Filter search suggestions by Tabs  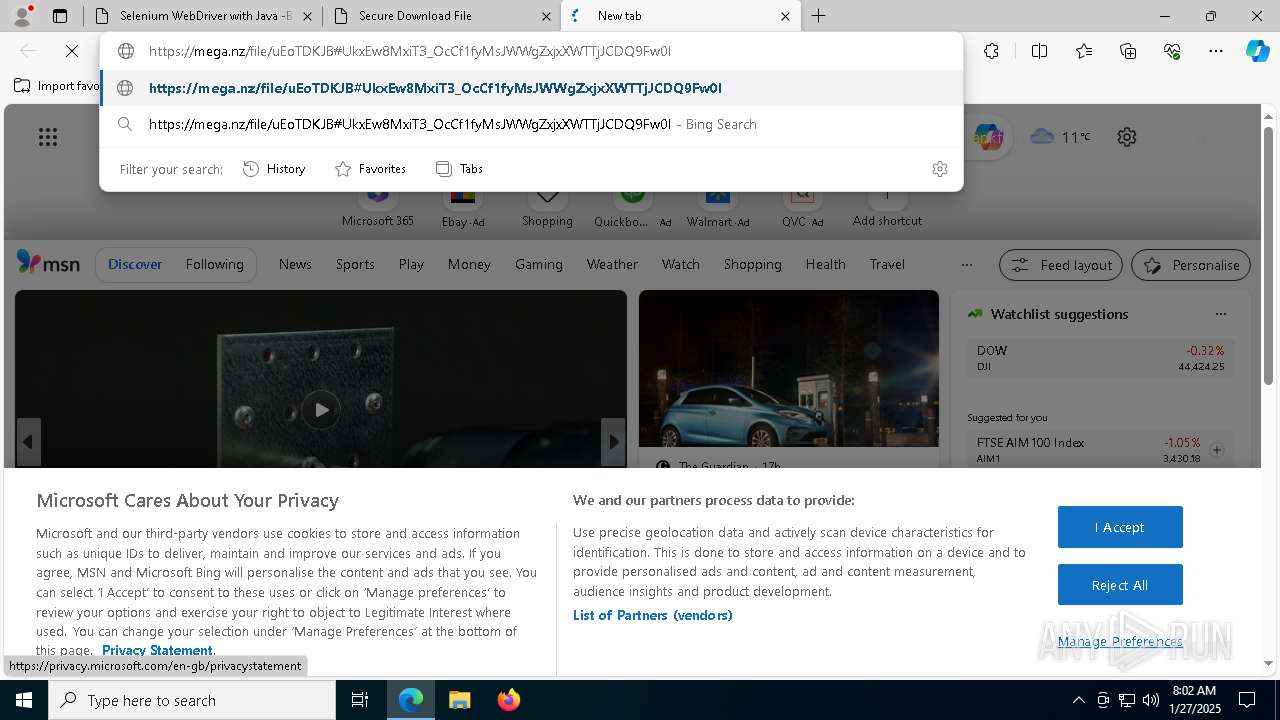459,169
